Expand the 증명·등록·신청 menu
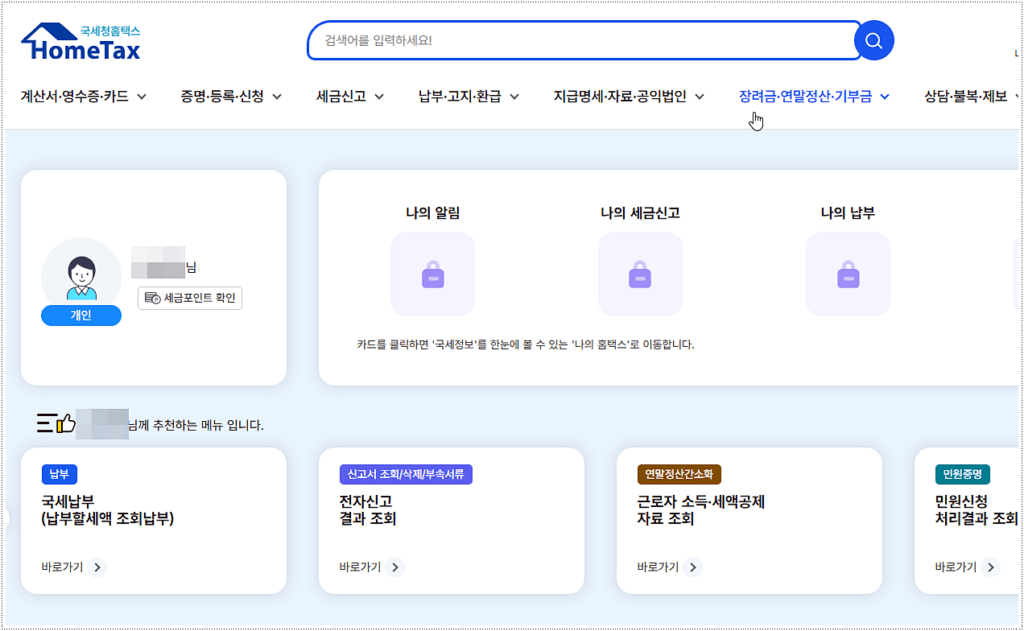The width and height of the screenshot is (1024, 631). tap(231, 97)
